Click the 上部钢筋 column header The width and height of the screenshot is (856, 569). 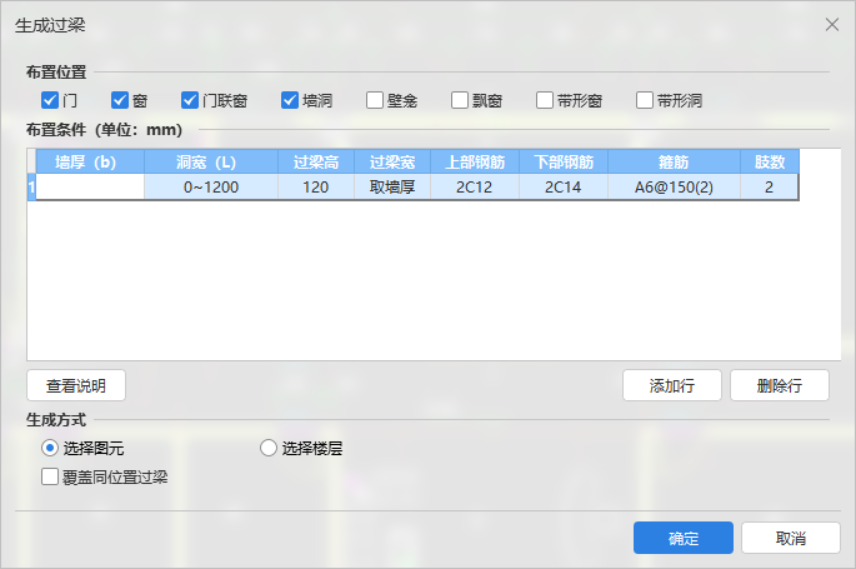pos(475,162)
